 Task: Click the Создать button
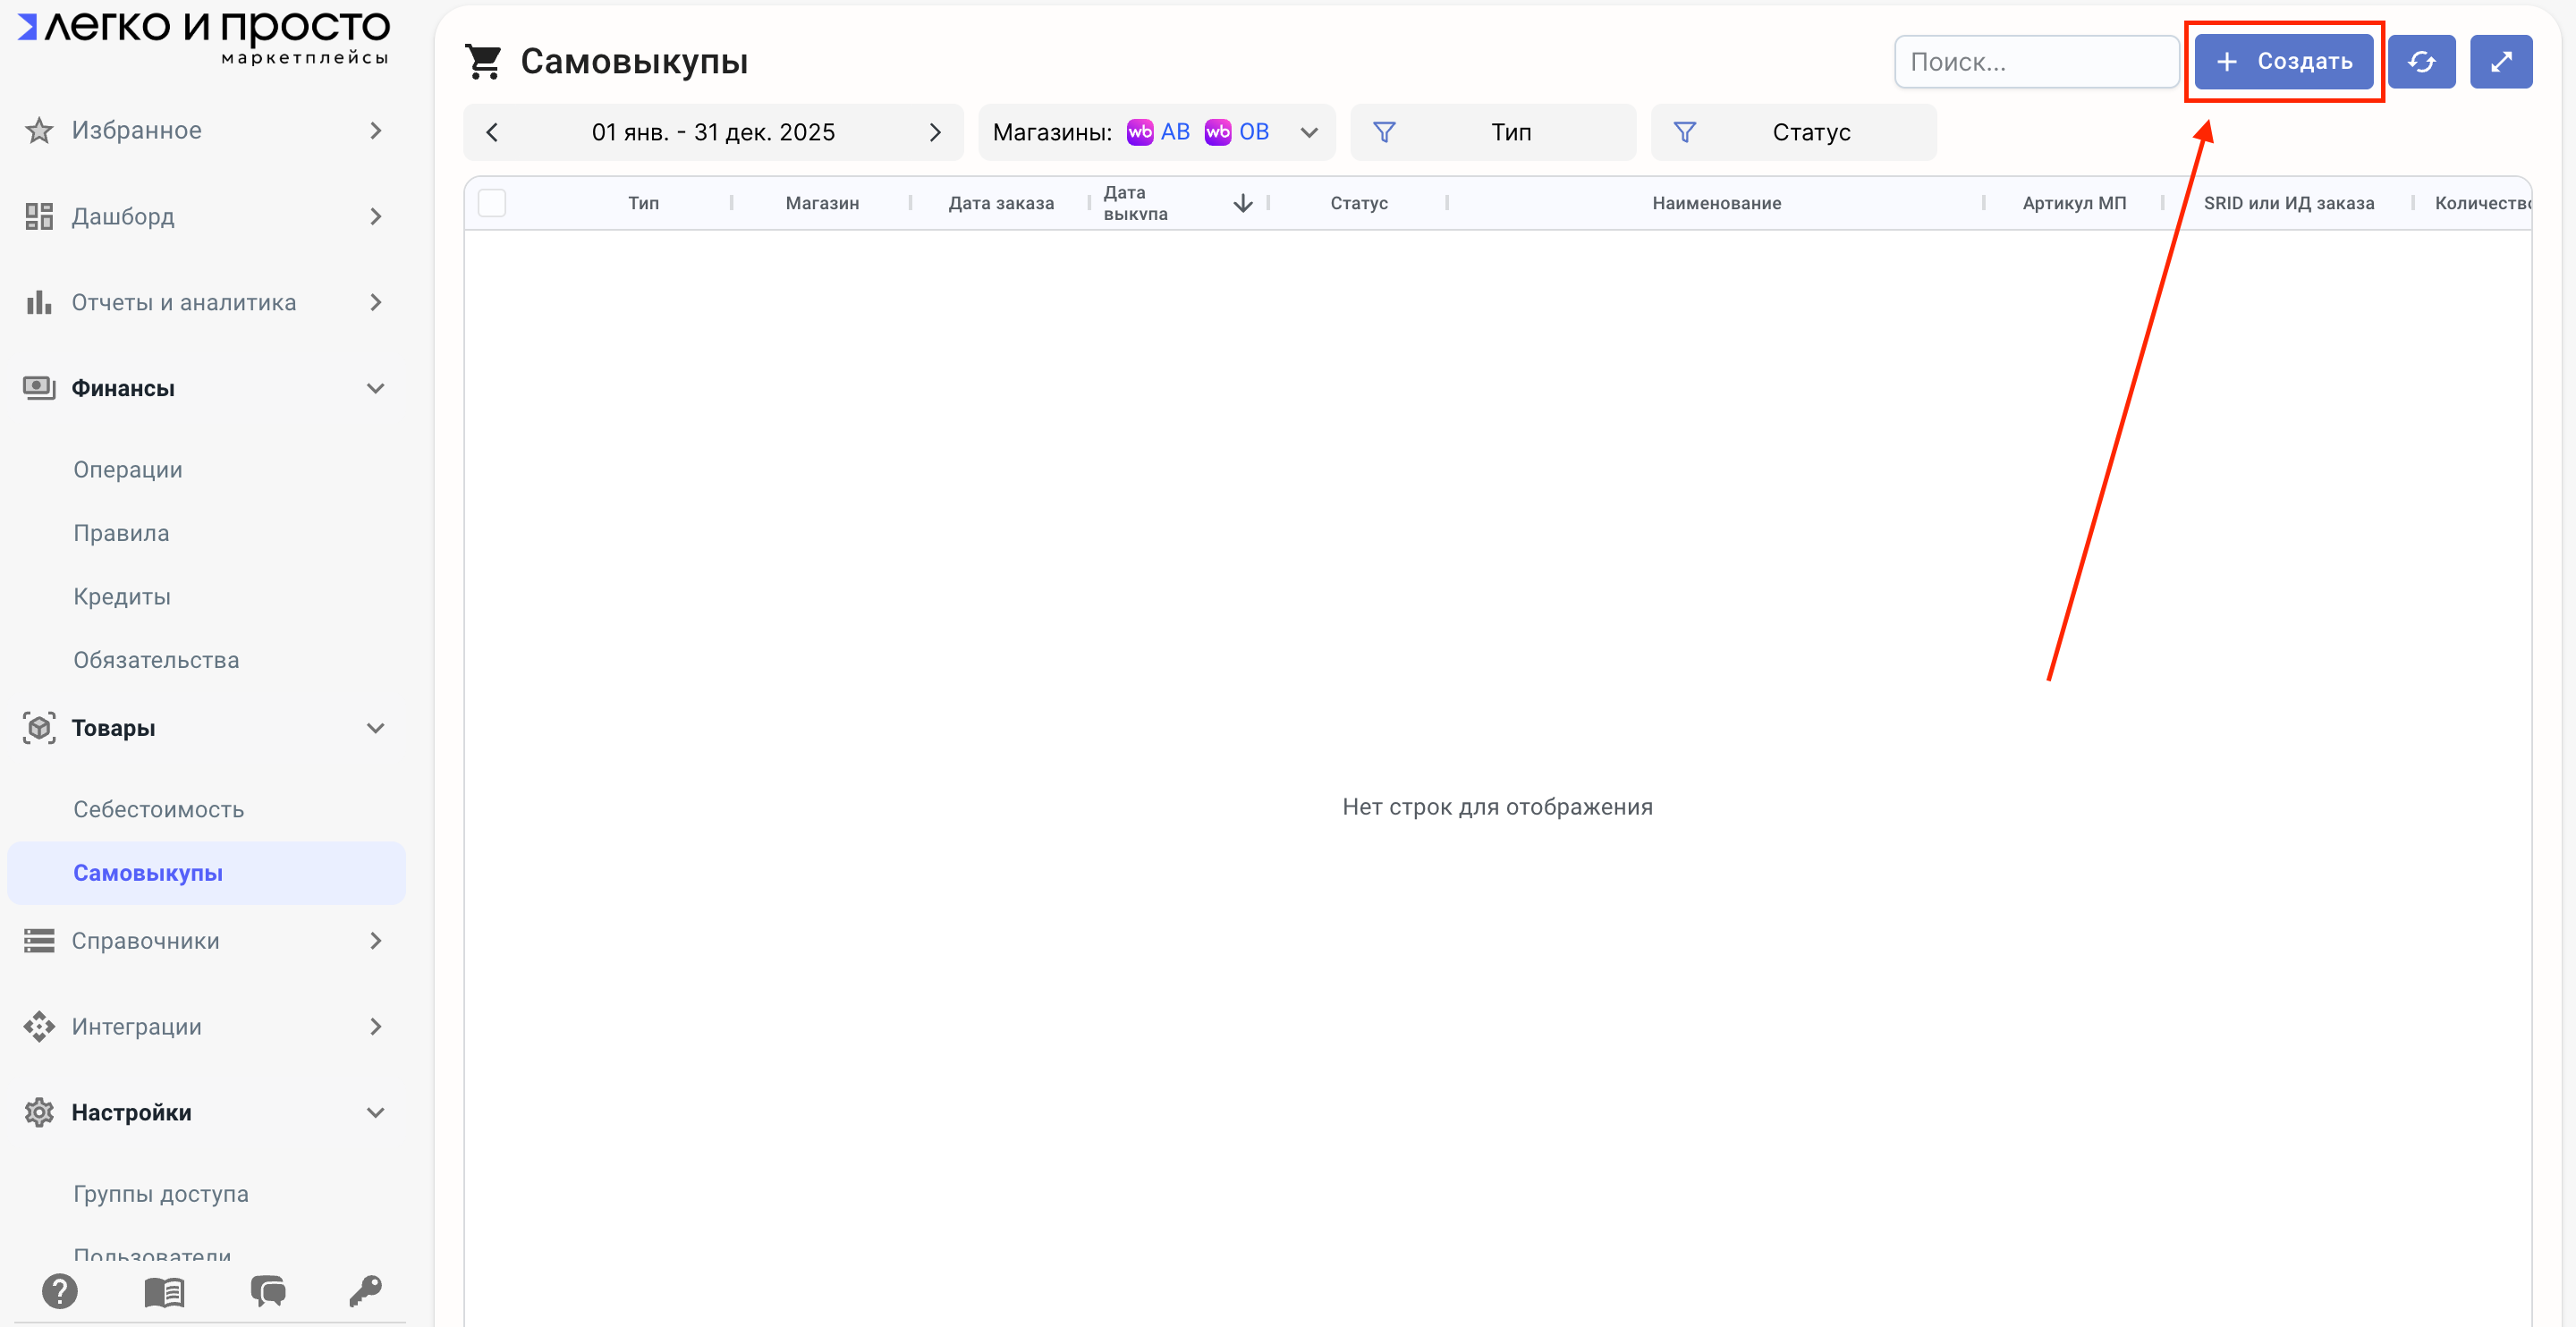click(x=2283, y=62)
